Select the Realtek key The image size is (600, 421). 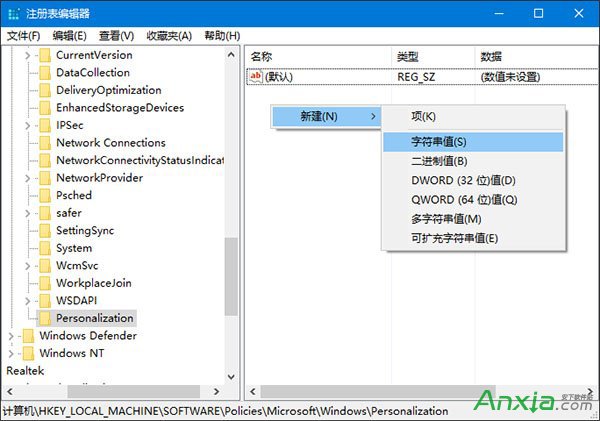click(x=25, y=371)
